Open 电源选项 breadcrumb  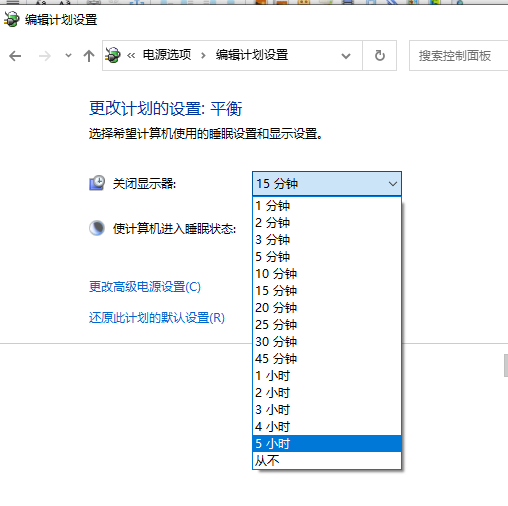pyautogui.click(x=167, y=55)
